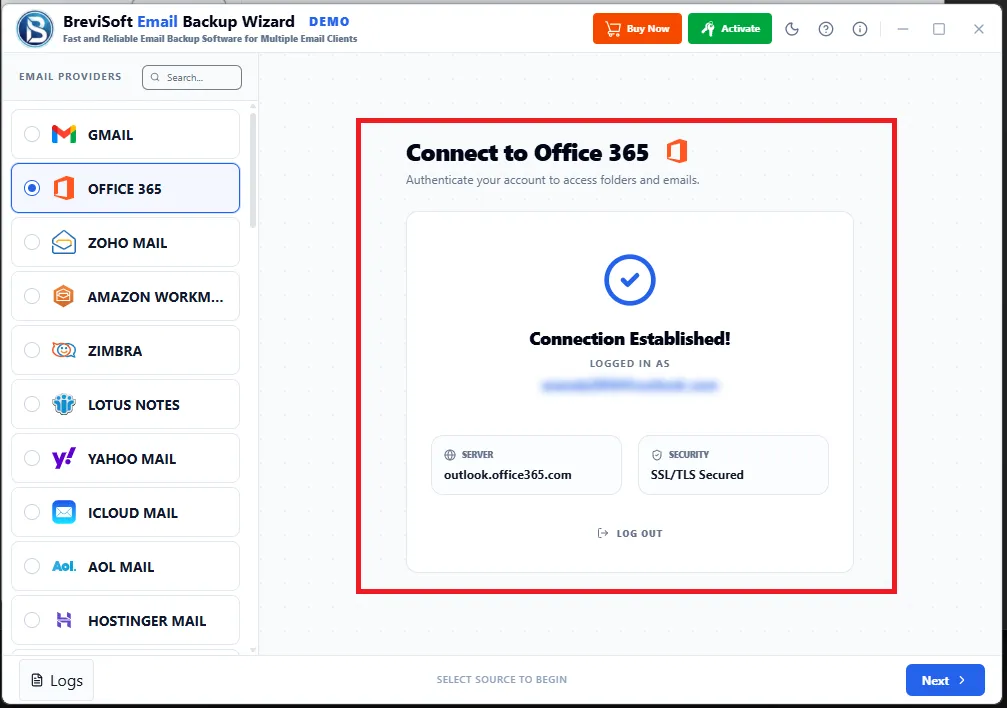Click scrollbar down arrow in provider list
Image resolution: width=1007 pixels, height=708 pixels.
click(253, 650)
